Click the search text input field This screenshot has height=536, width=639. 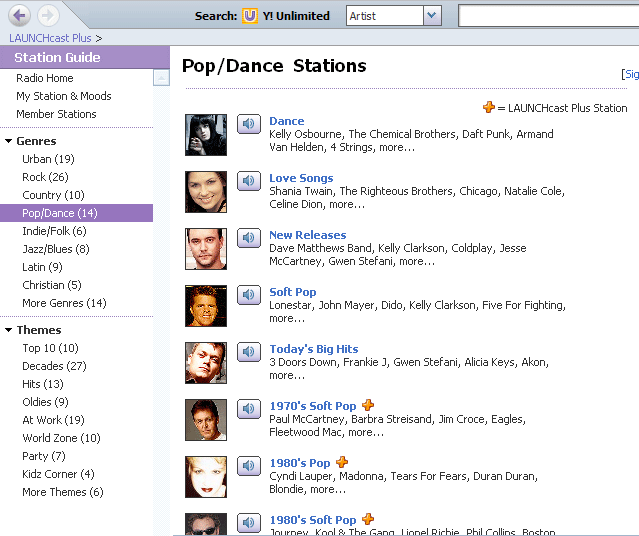[x=549, y=16]
